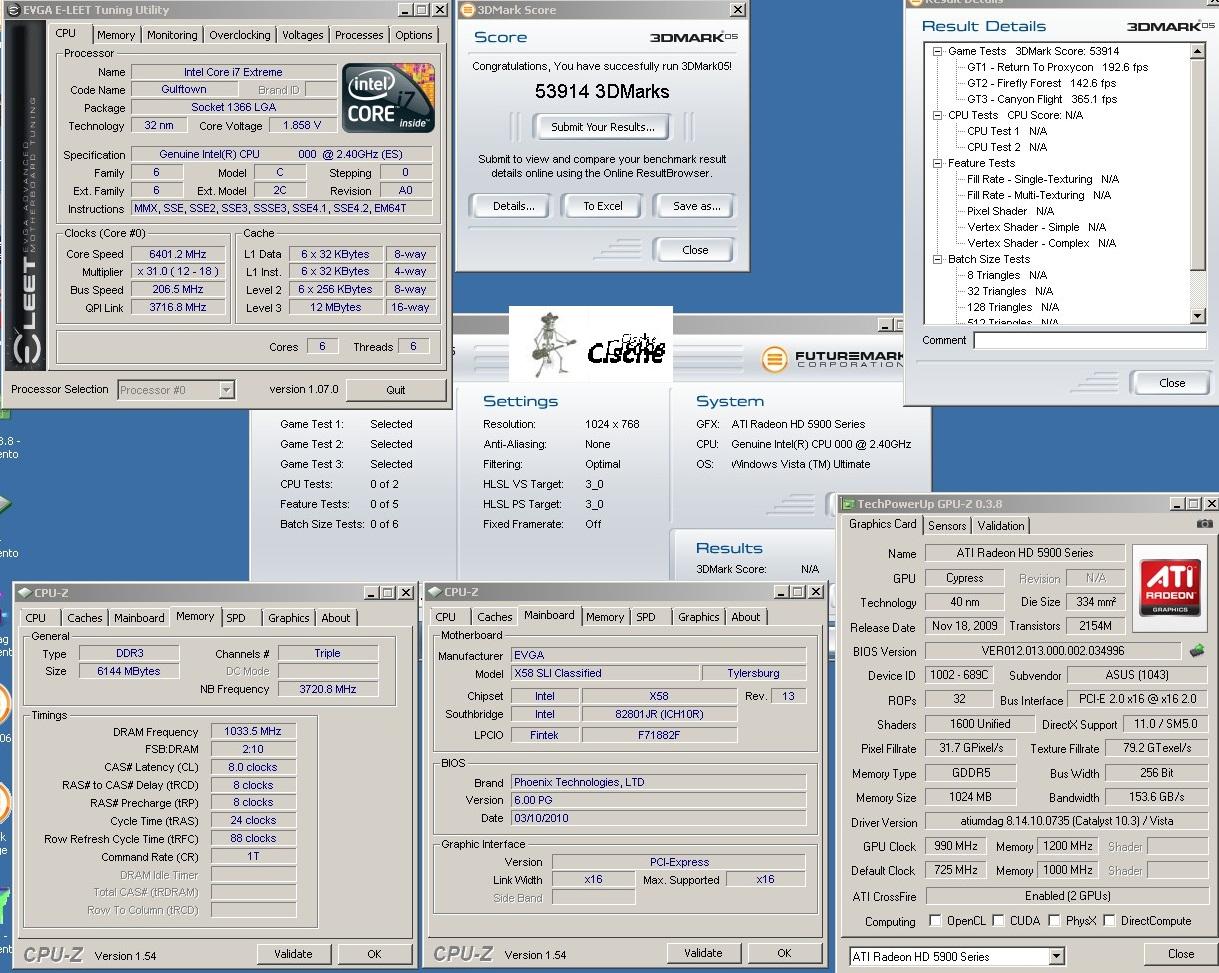
Task: Collapse the CPU Tests tree node
Action: coord(938,115)
